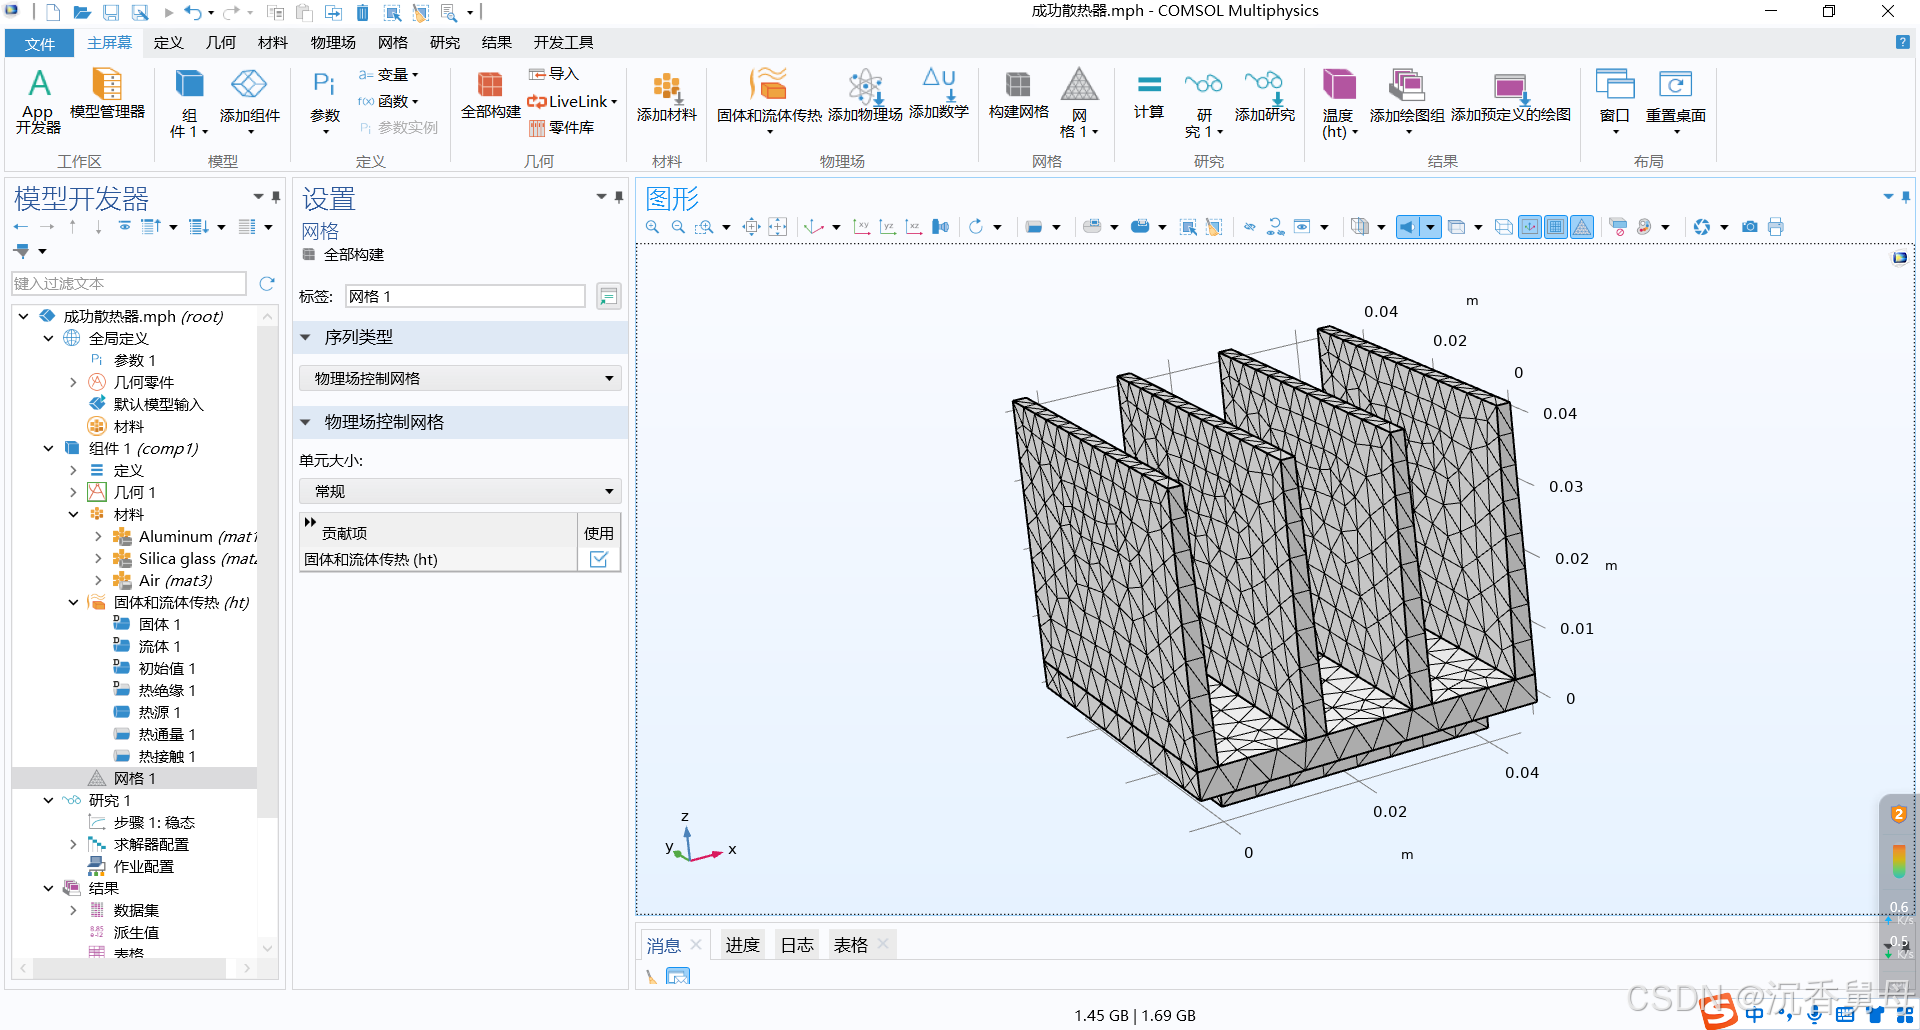Viewport: 1920px width, 1030px height.
Task: Click 全部构建 button in Settings panel
Action: 344,255
